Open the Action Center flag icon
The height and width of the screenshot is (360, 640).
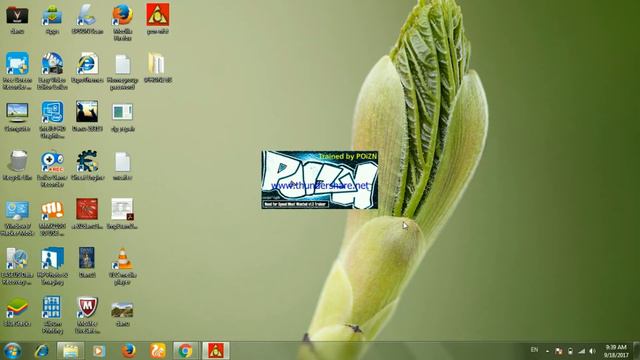559,351
